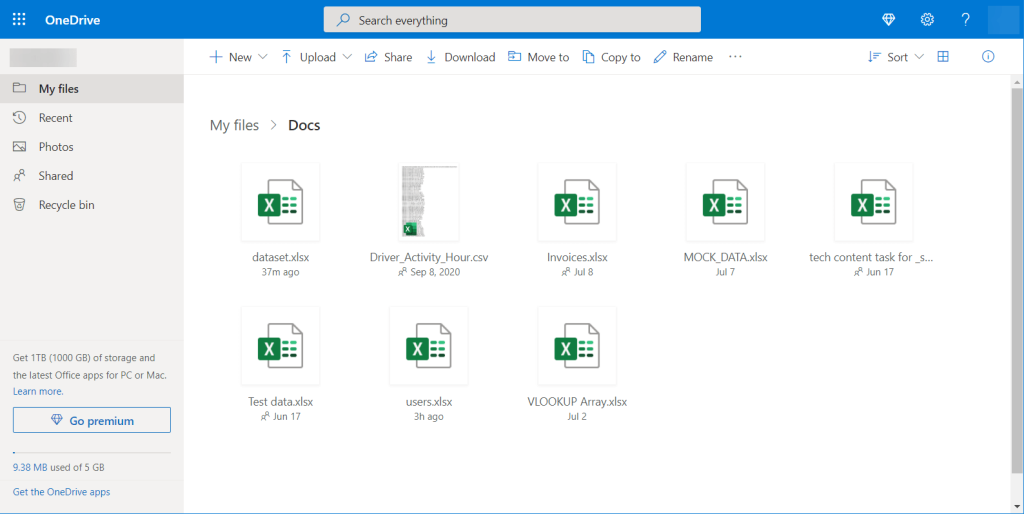Click Download in the toolbar
Viewport: 1024px width, 514px height.
tap(460, 57)
